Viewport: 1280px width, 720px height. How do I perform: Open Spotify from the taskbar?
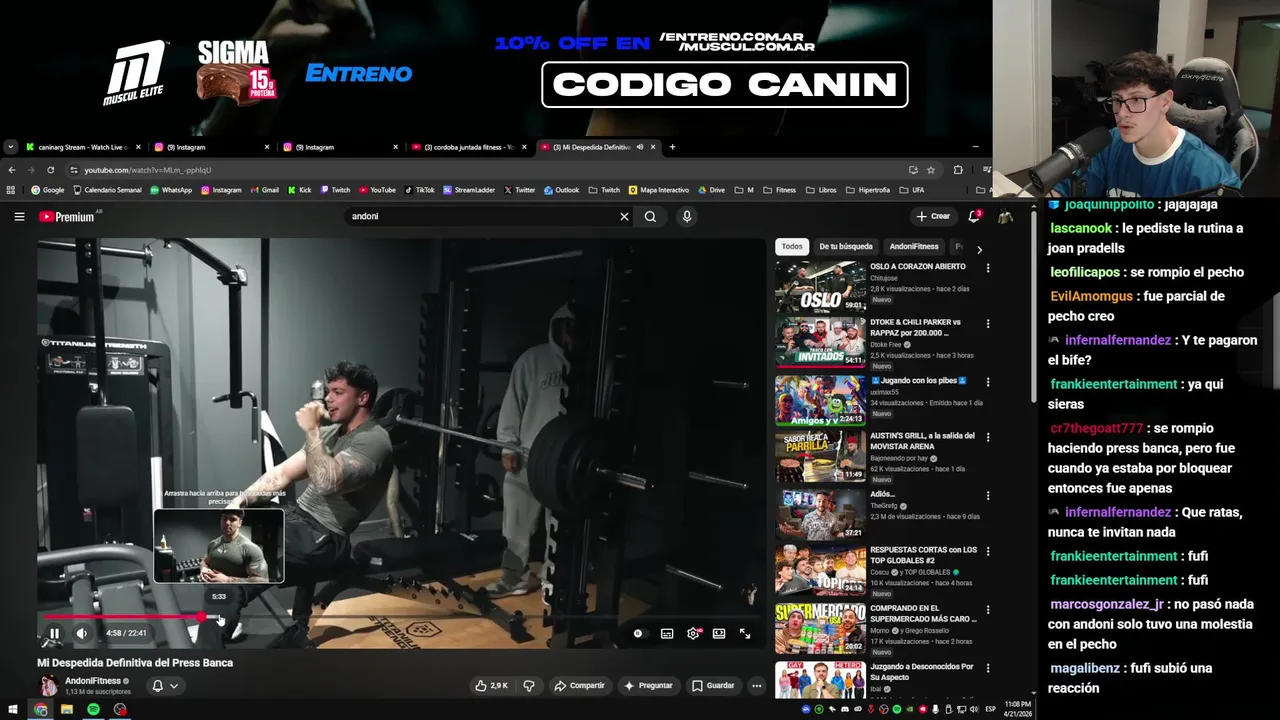(x=93, y=709)
